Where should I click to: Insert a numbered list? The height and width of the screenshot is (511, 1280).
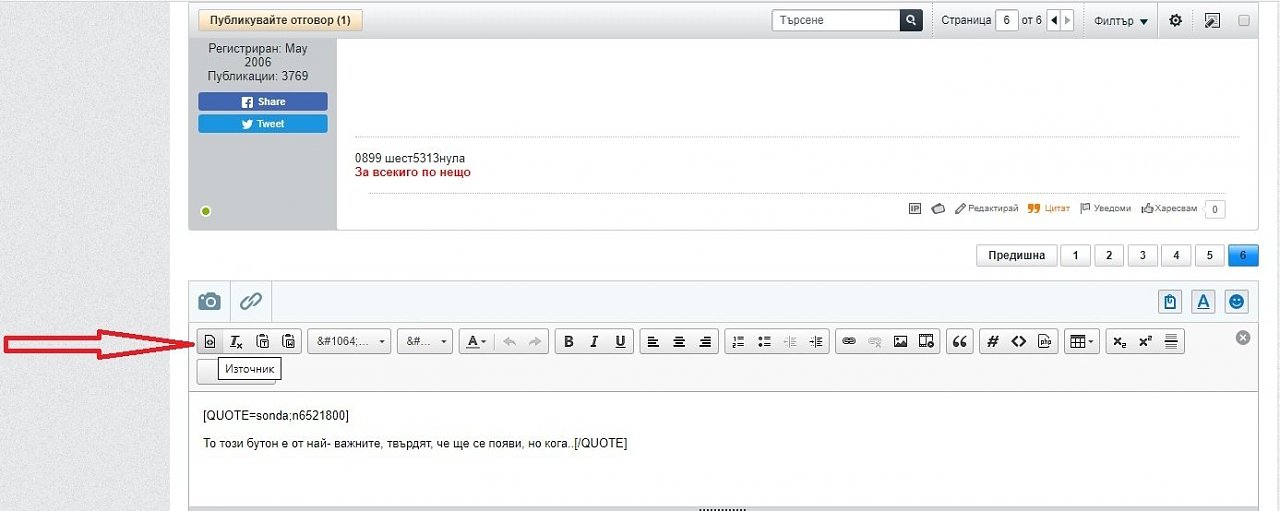tap(738, 342)
